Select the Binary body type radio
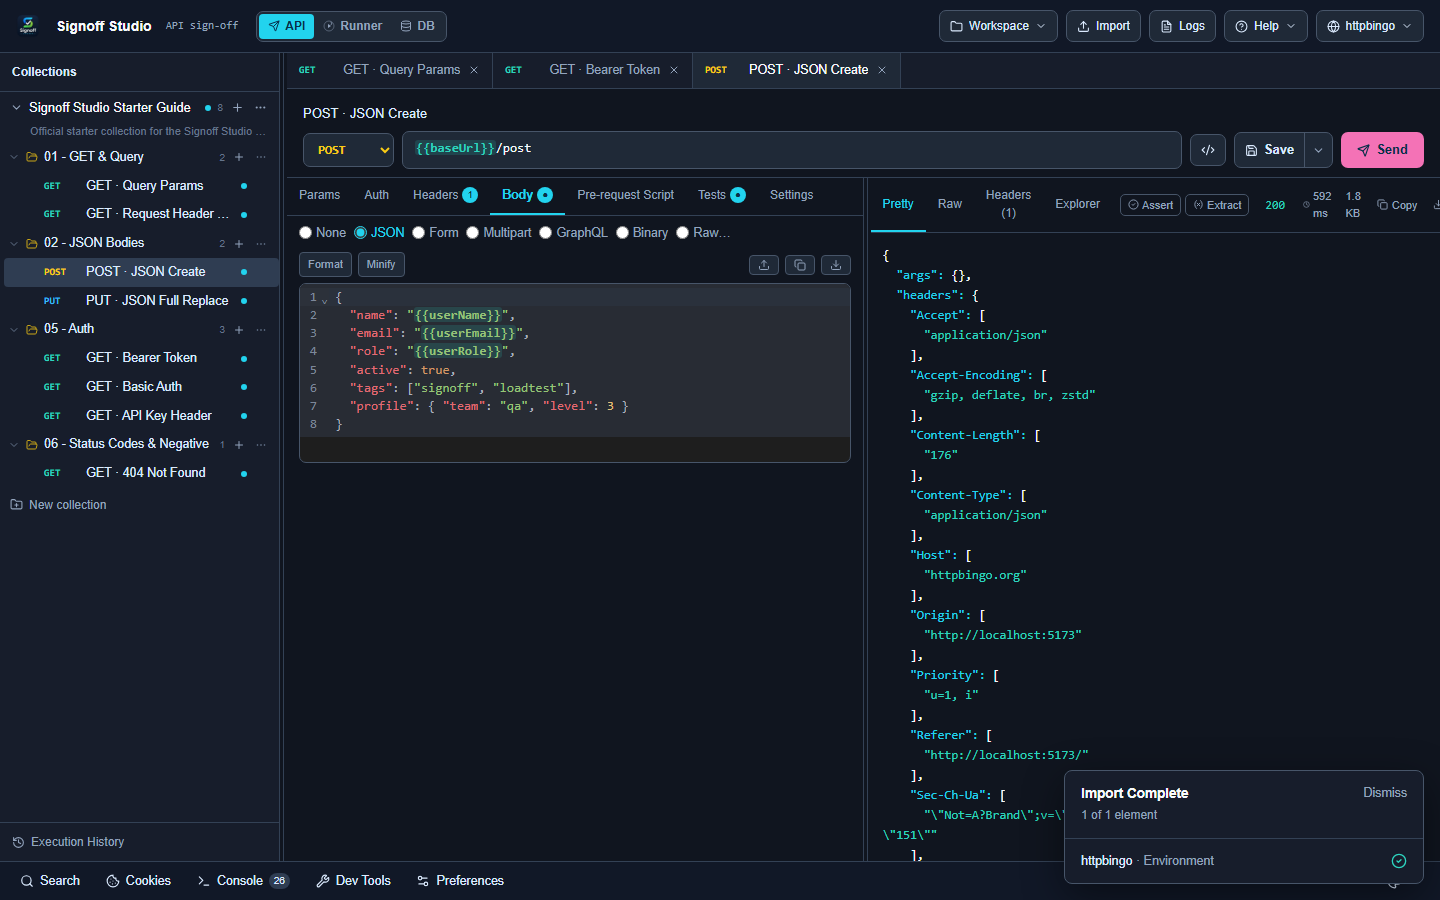This screenshot has width=1440, height=900. point(623,233)
